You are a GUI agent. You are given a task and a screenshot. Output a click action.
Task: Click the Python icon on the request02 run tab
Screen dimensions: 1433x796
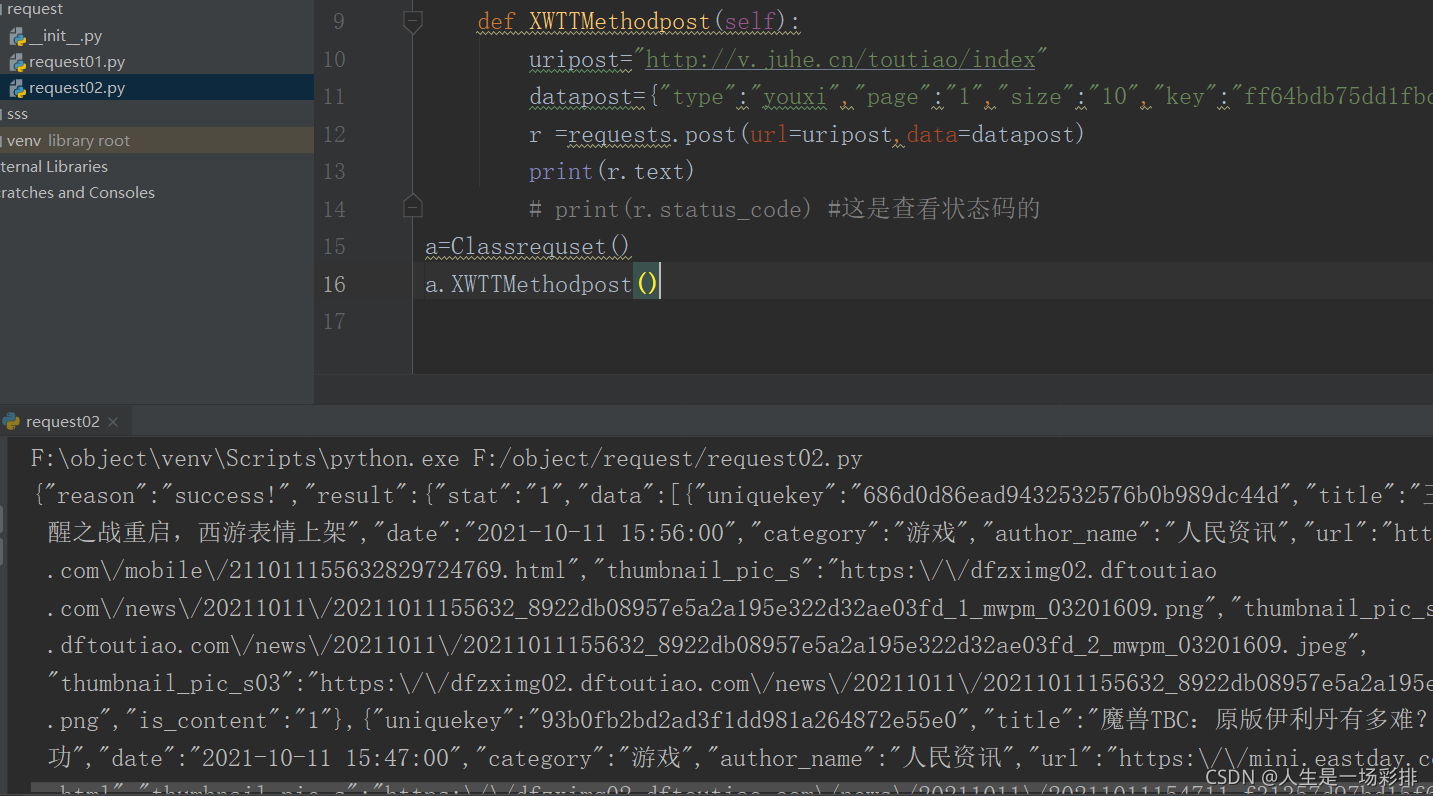tap(11, 421)
